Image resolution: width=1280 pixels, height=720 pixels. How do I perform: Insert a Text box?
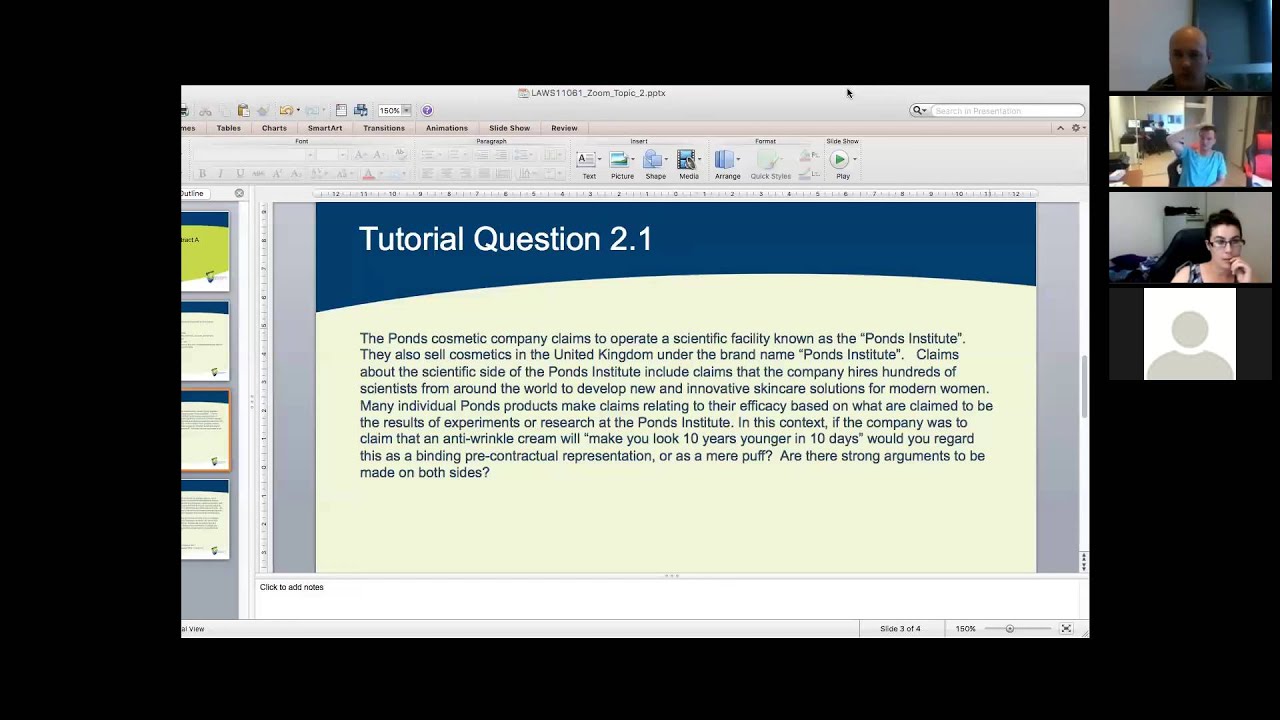[587, 166]
